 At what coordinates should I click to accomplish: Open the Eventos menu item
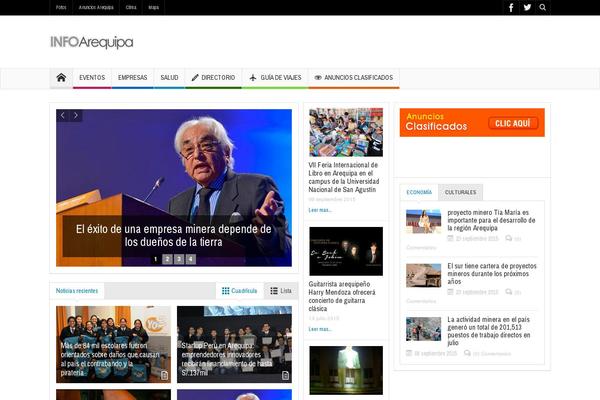92,78
